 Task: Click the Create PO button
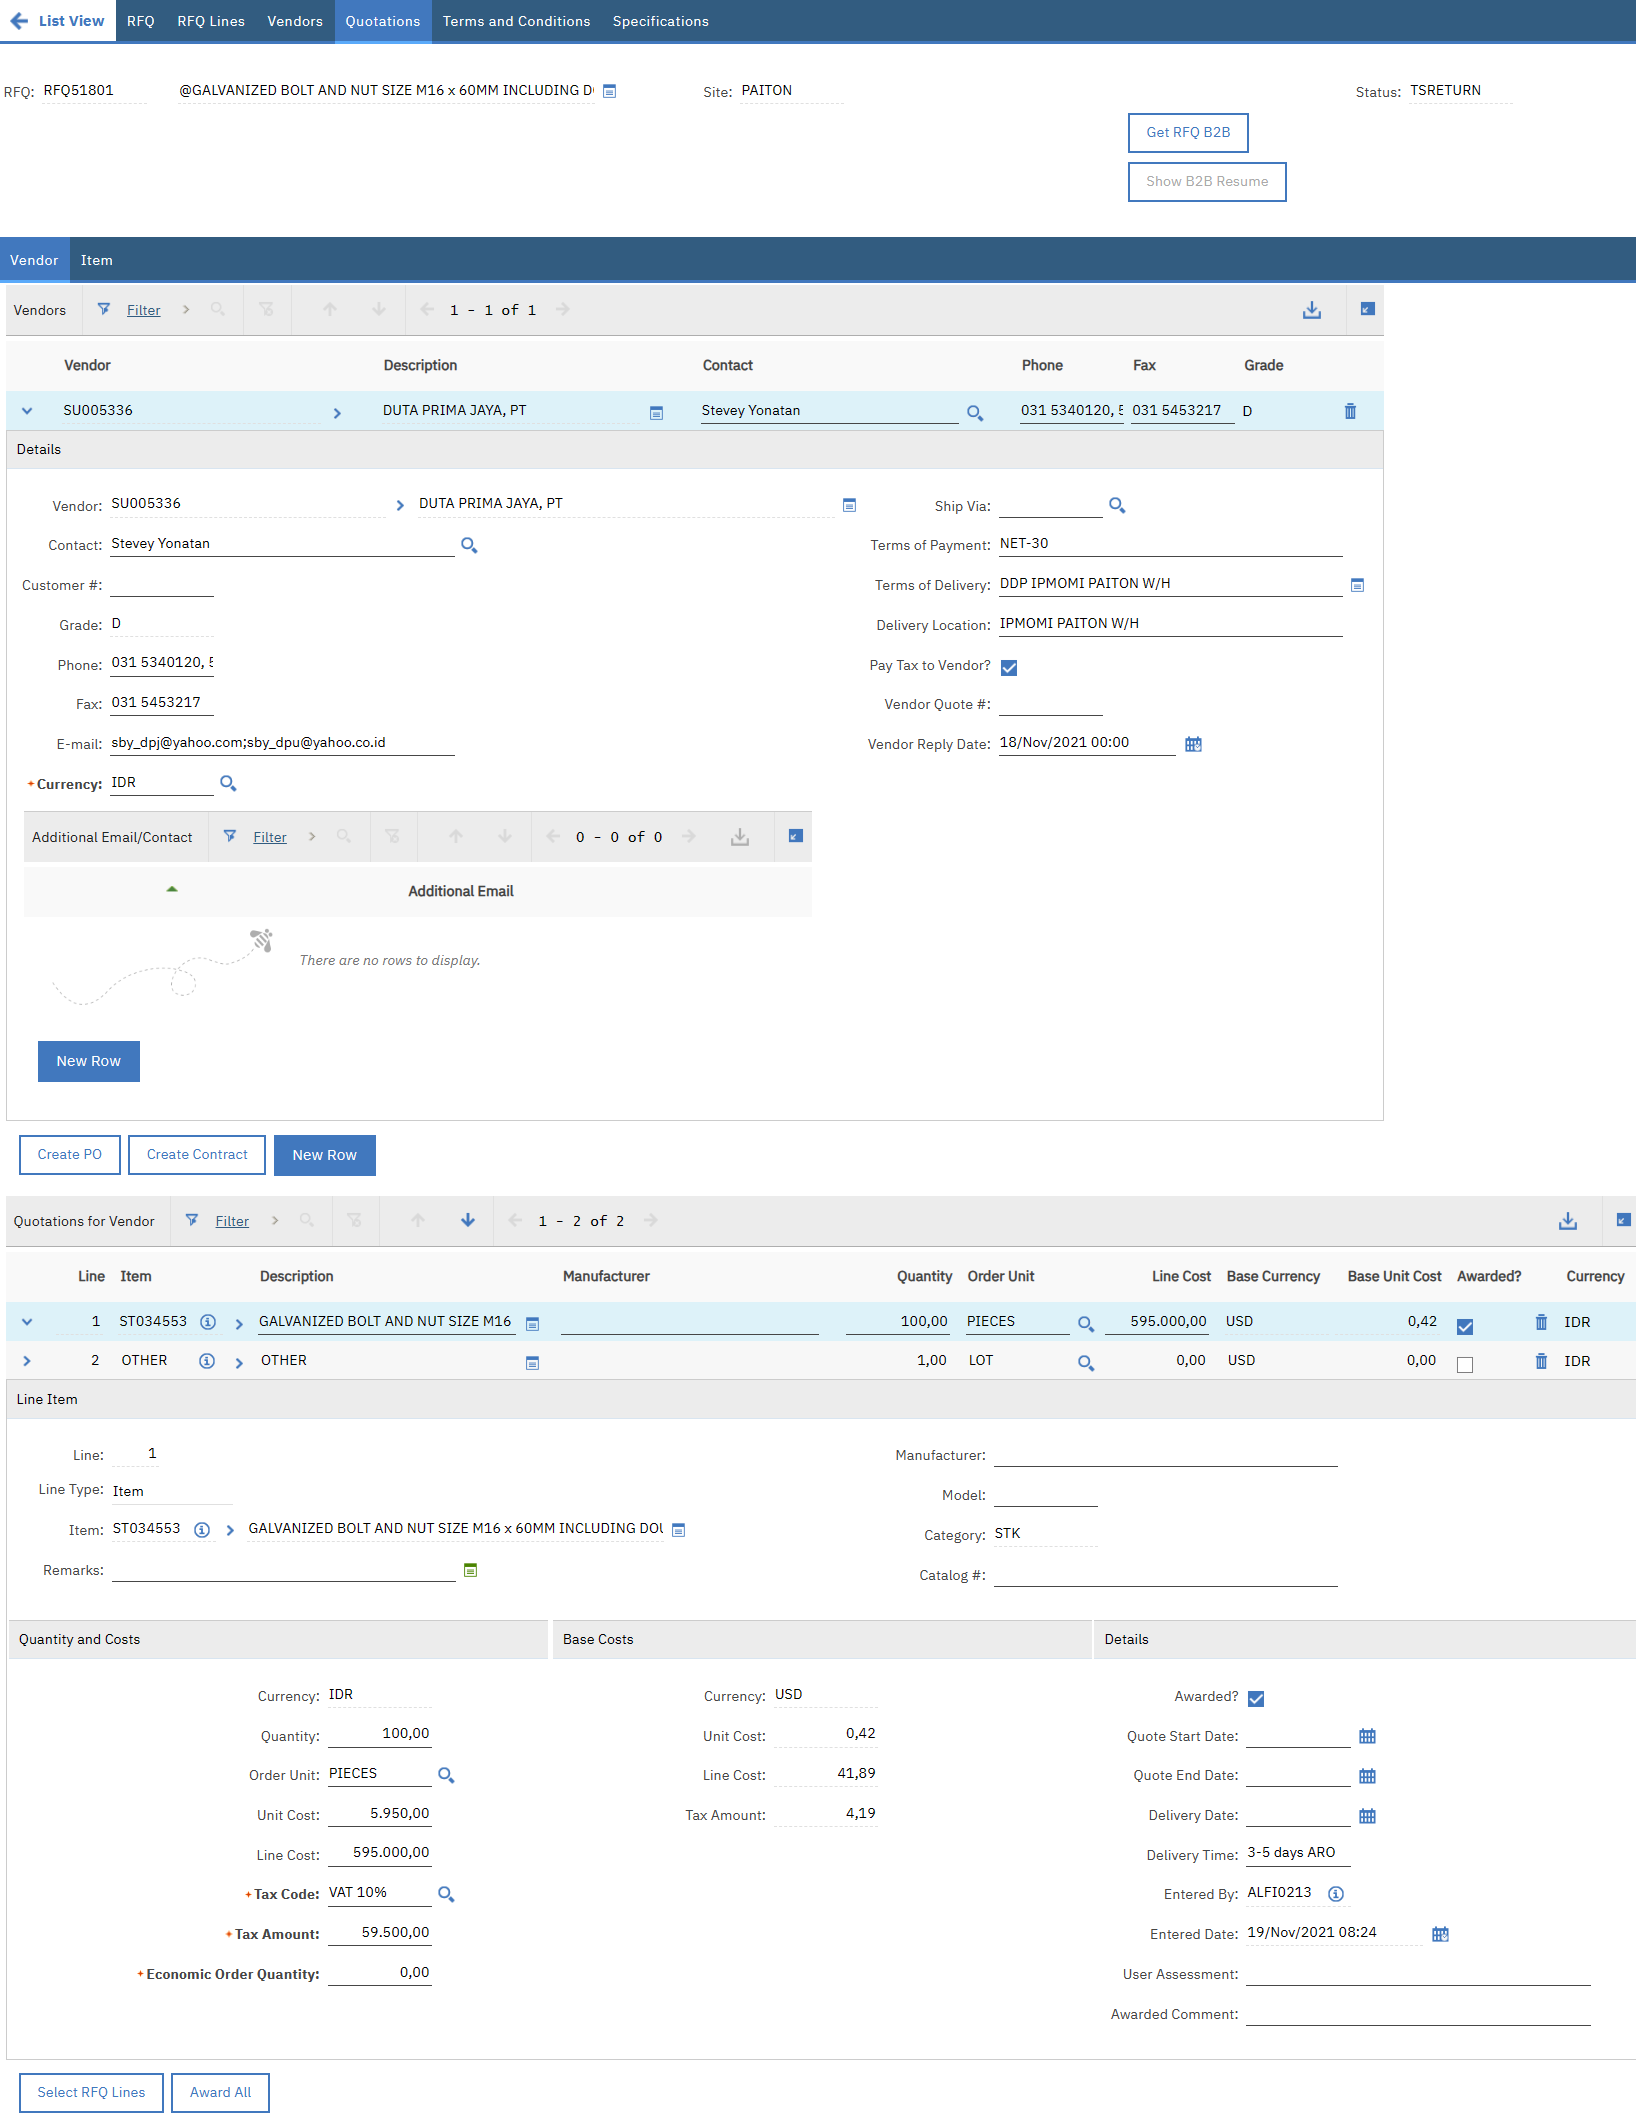click(70, 1155)
